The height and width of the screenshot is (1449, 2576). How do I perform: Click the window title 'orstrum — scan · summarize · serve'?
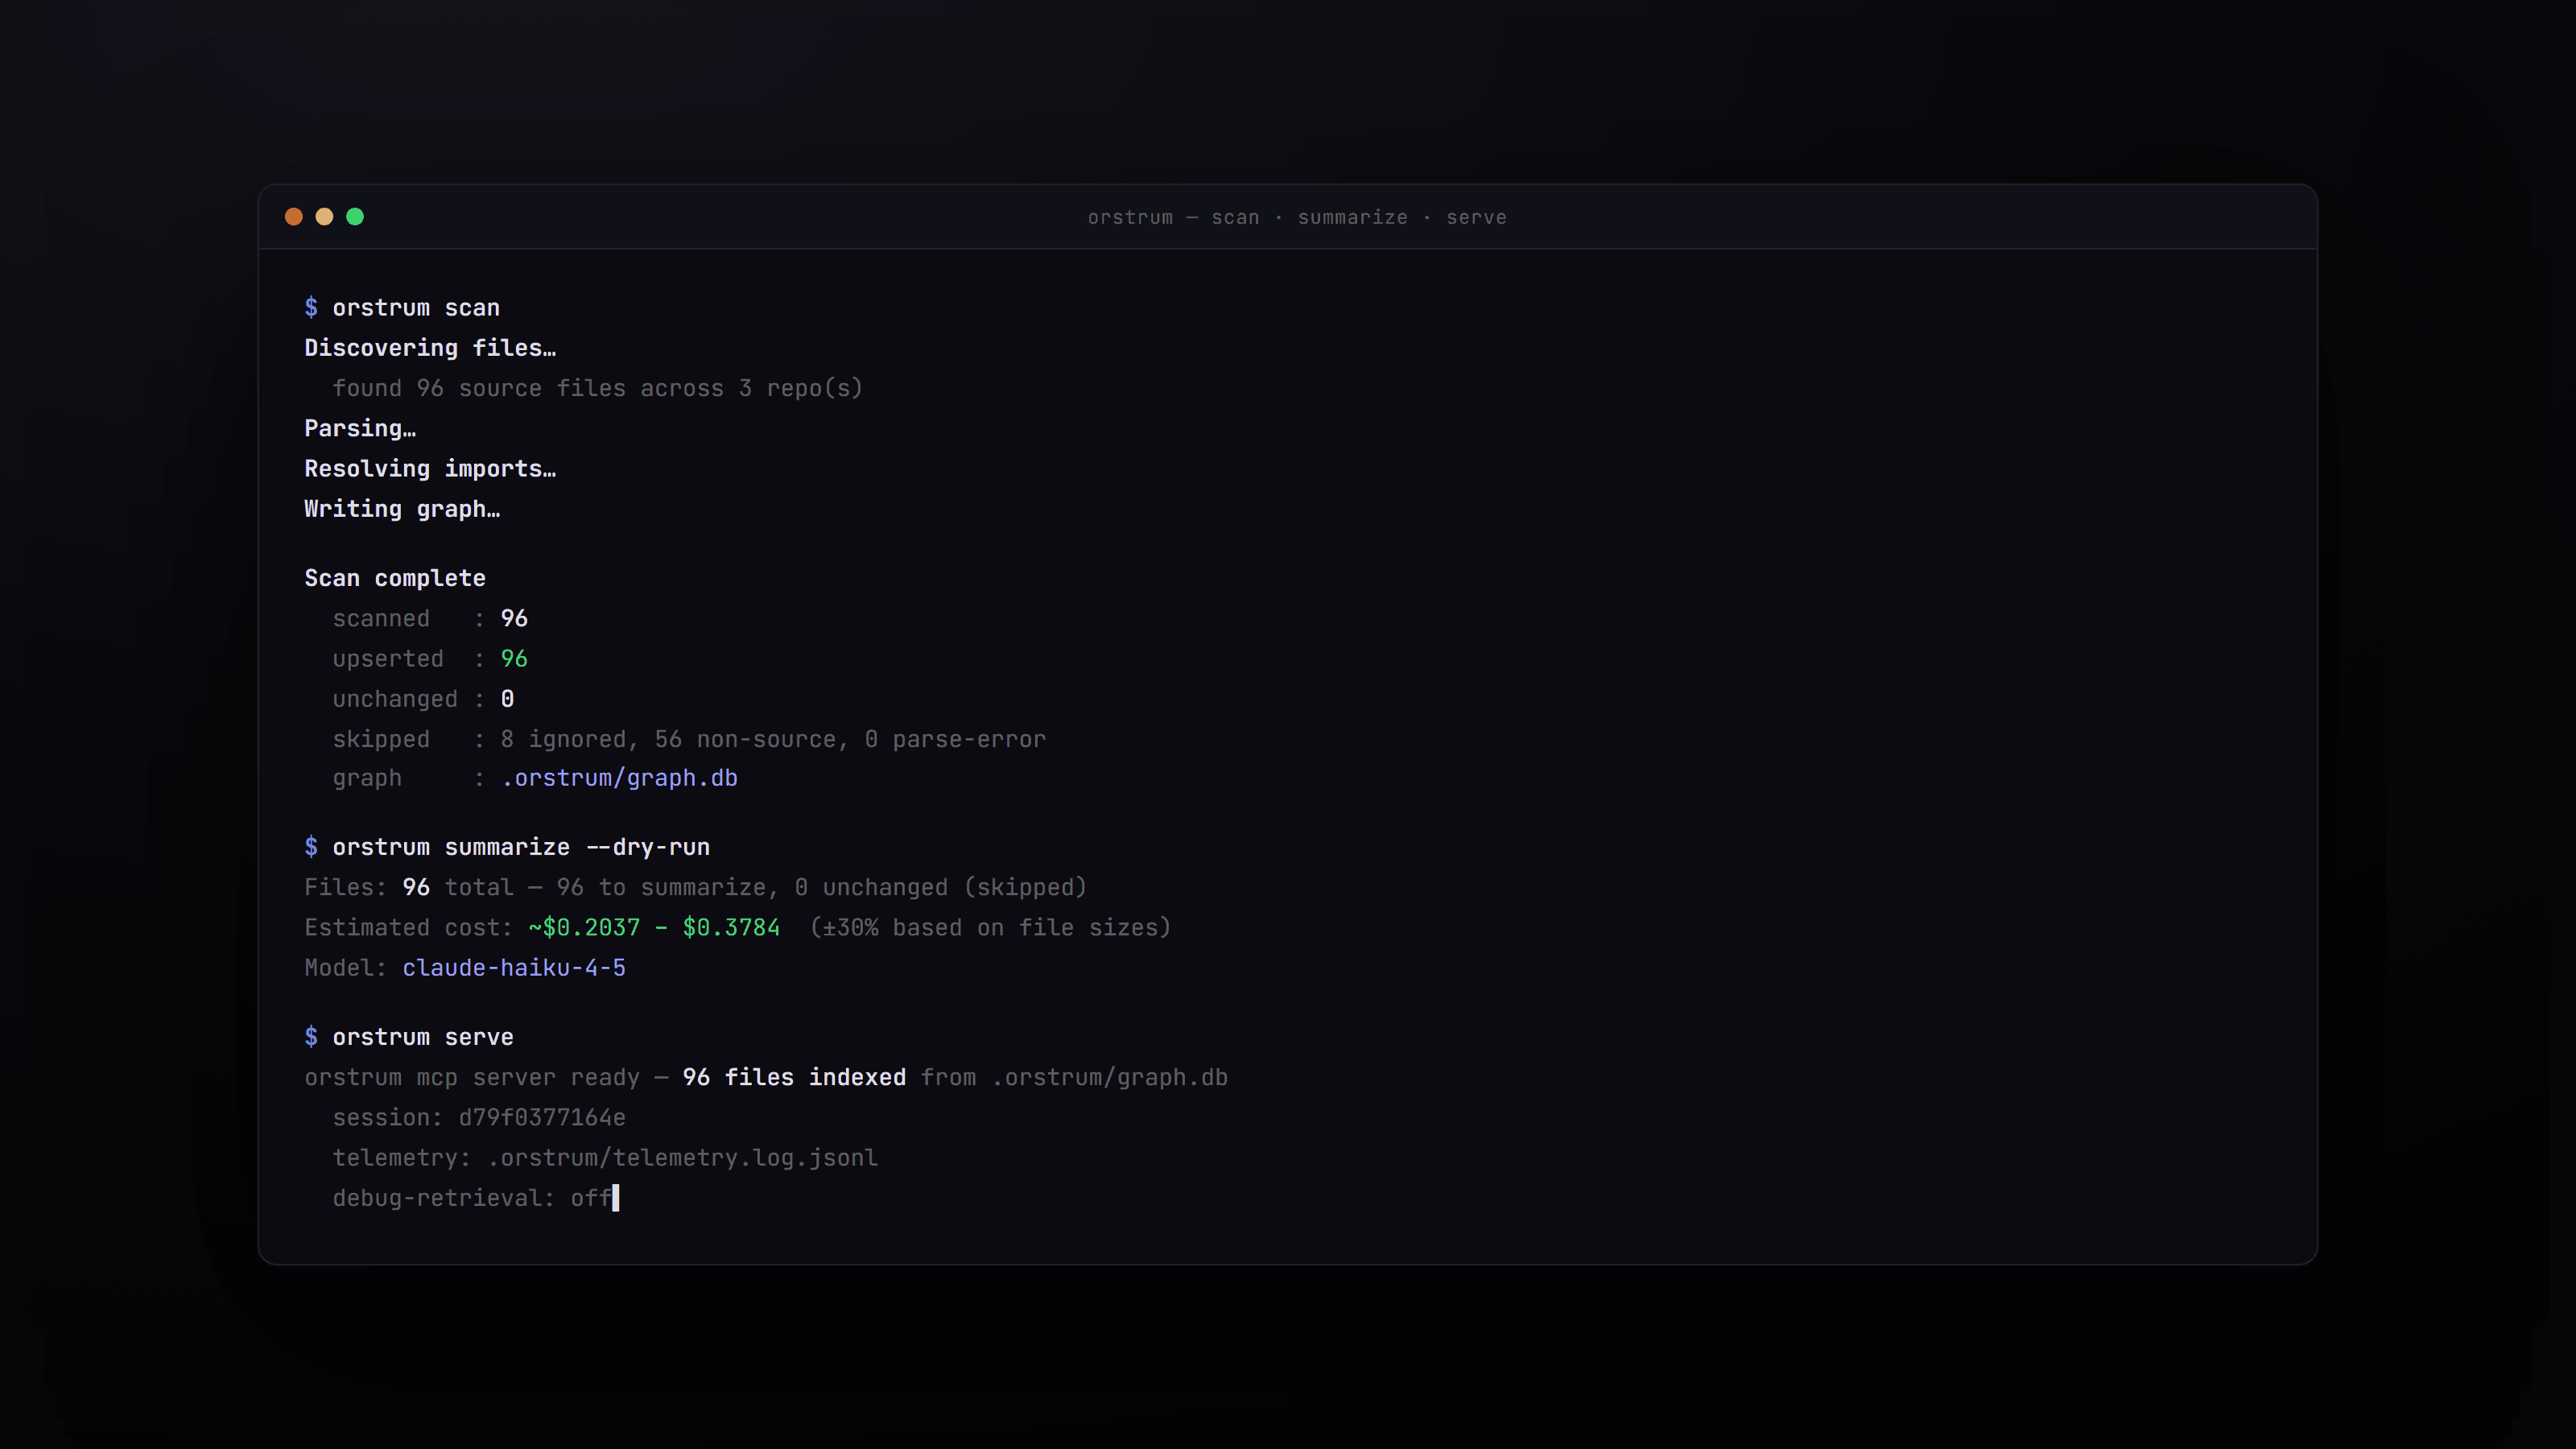pos(1297,217)
